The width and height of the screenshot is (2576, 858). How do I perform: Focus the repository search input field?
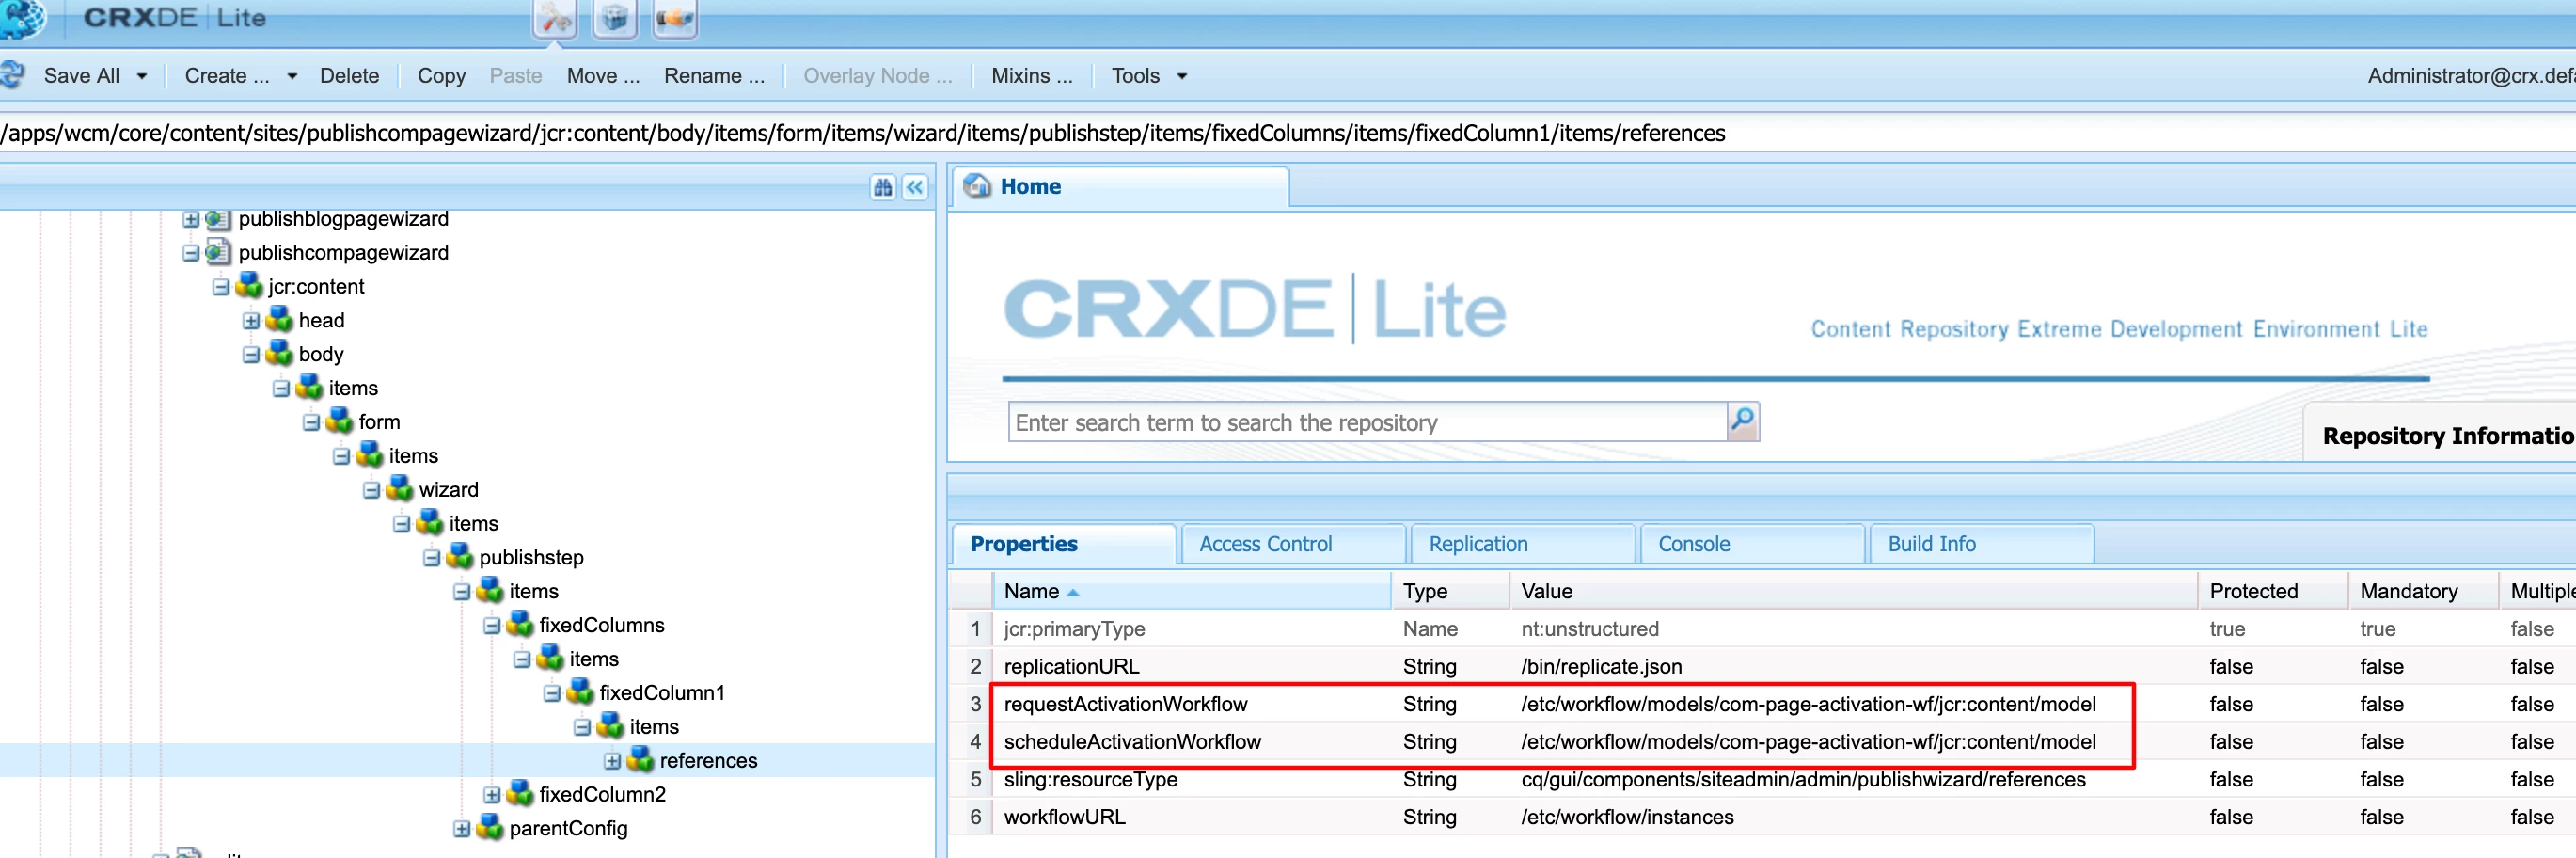pyautogui.click(x=1367, y=422)
